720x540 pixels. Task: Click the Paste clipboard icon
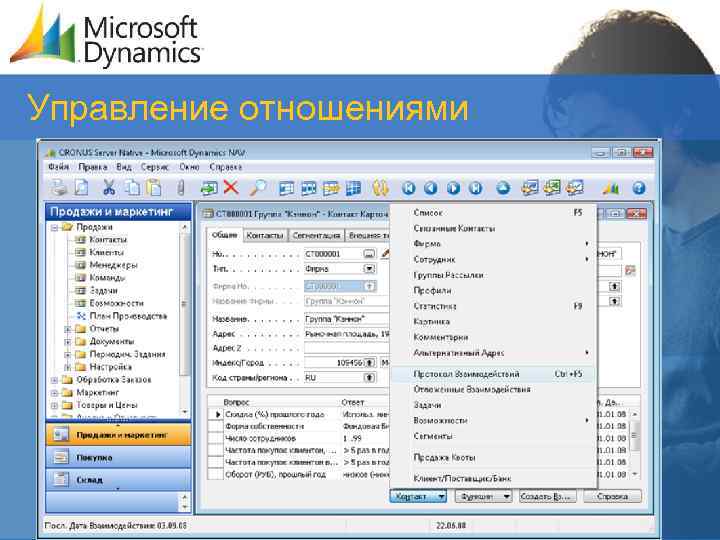[154, 187]
